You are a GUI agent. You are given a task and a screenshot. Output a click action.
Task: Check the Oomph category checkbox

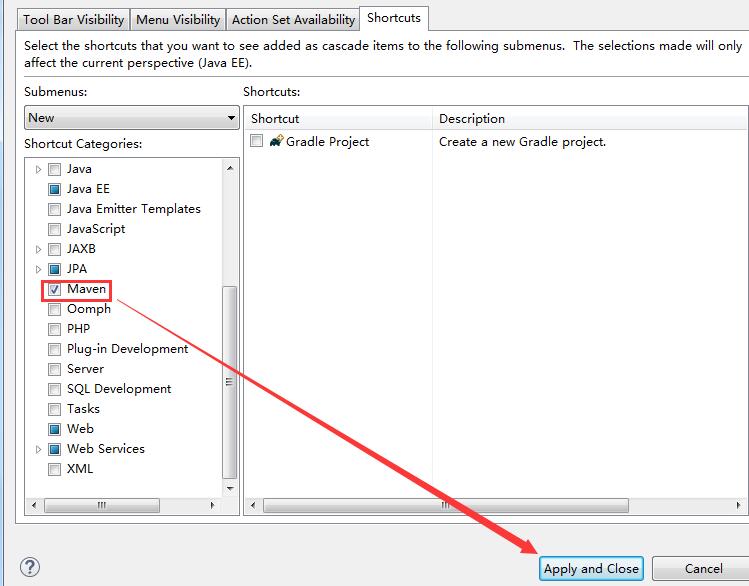pyautogui.click(x=54, y=309)
